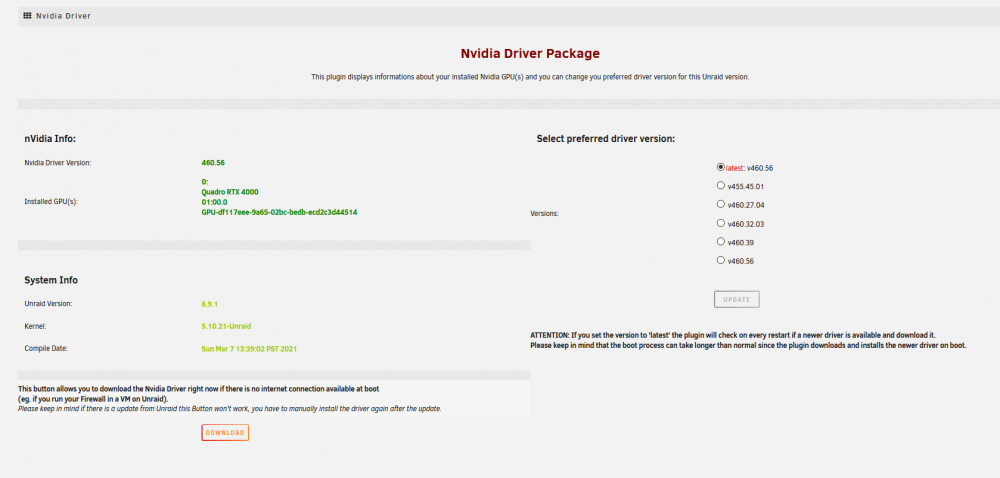Pick driver version v460.32.03
This screenshot has width=1000, height=478.
click(x=721, y=223)
